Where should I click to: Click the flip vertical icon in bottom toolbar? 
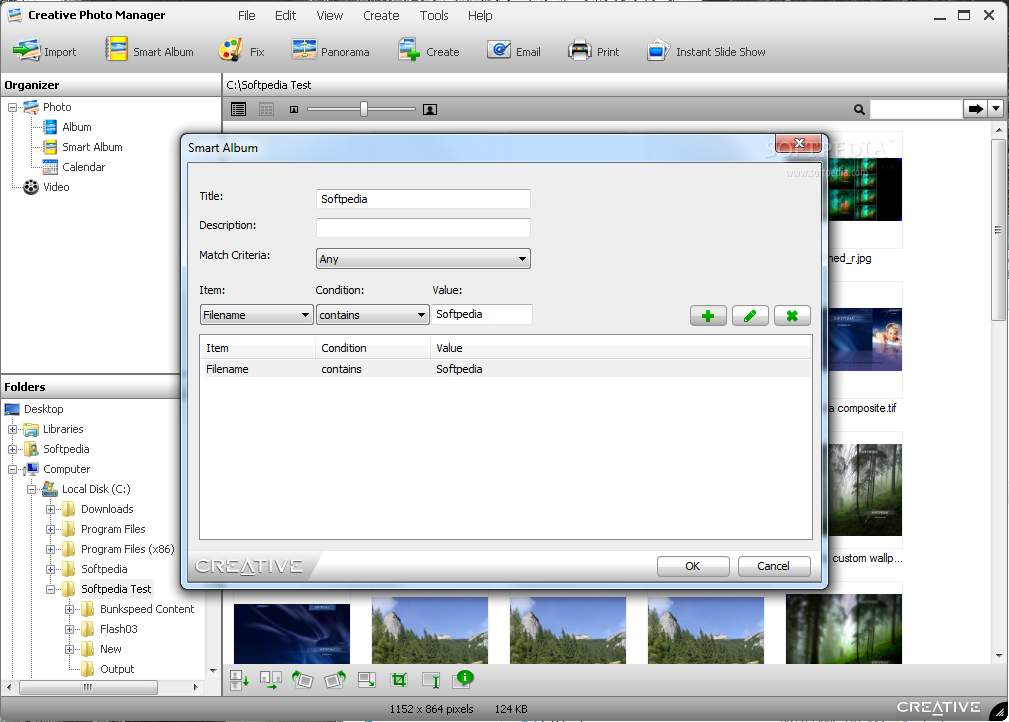click(239, 680)
